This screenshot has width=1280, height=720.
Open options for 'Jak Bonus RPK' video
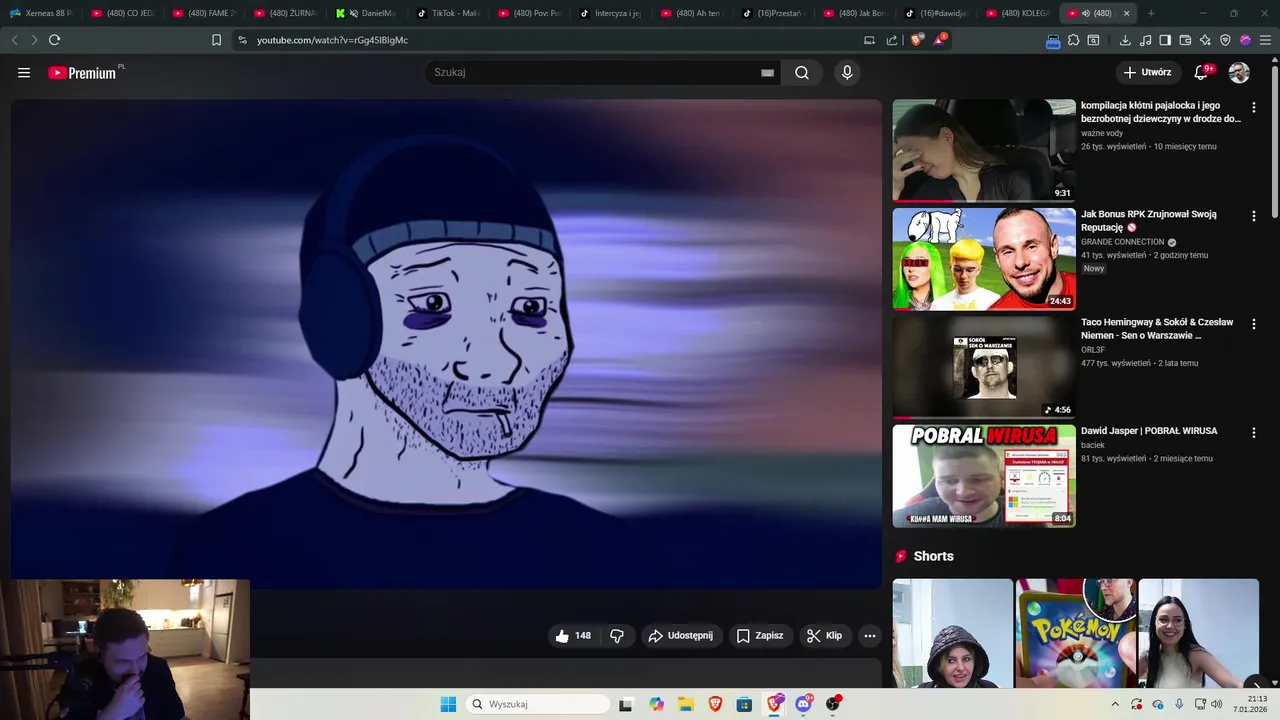(1253, 216)
